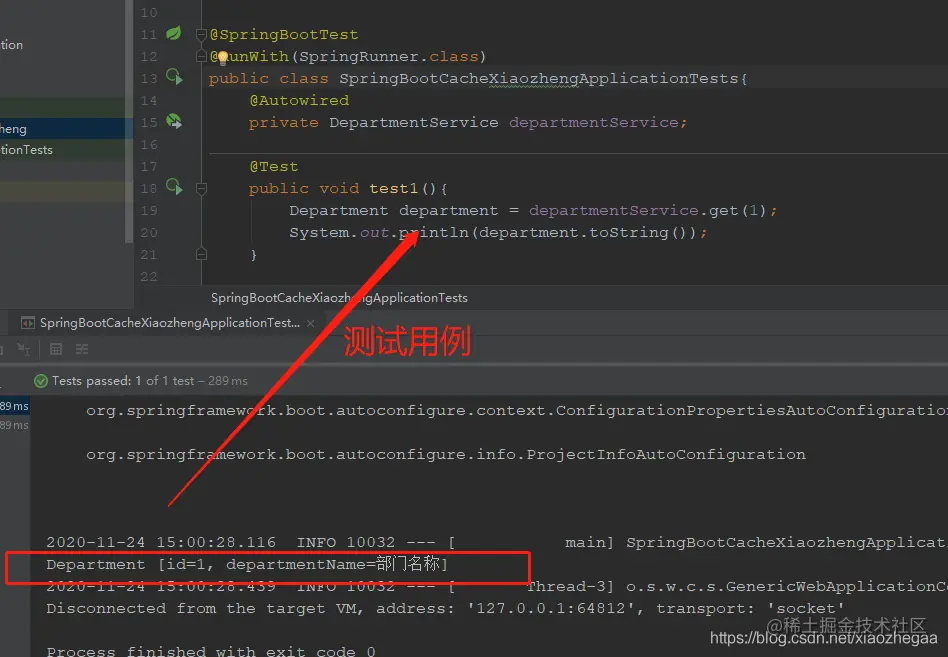The width and height of the screenshot is (948, 657).
Task: Click the class name SpringBootCacheXiaozhengApplicationTests in the editor
Action: click(539, 79)
